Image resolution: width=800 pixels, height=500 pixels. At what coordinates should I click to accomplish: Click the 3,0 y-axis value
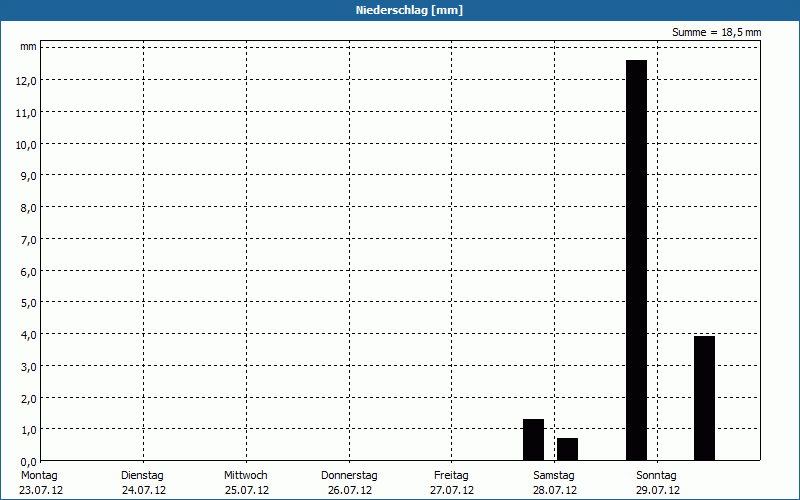pyautogui.click(x=29, y=367)
